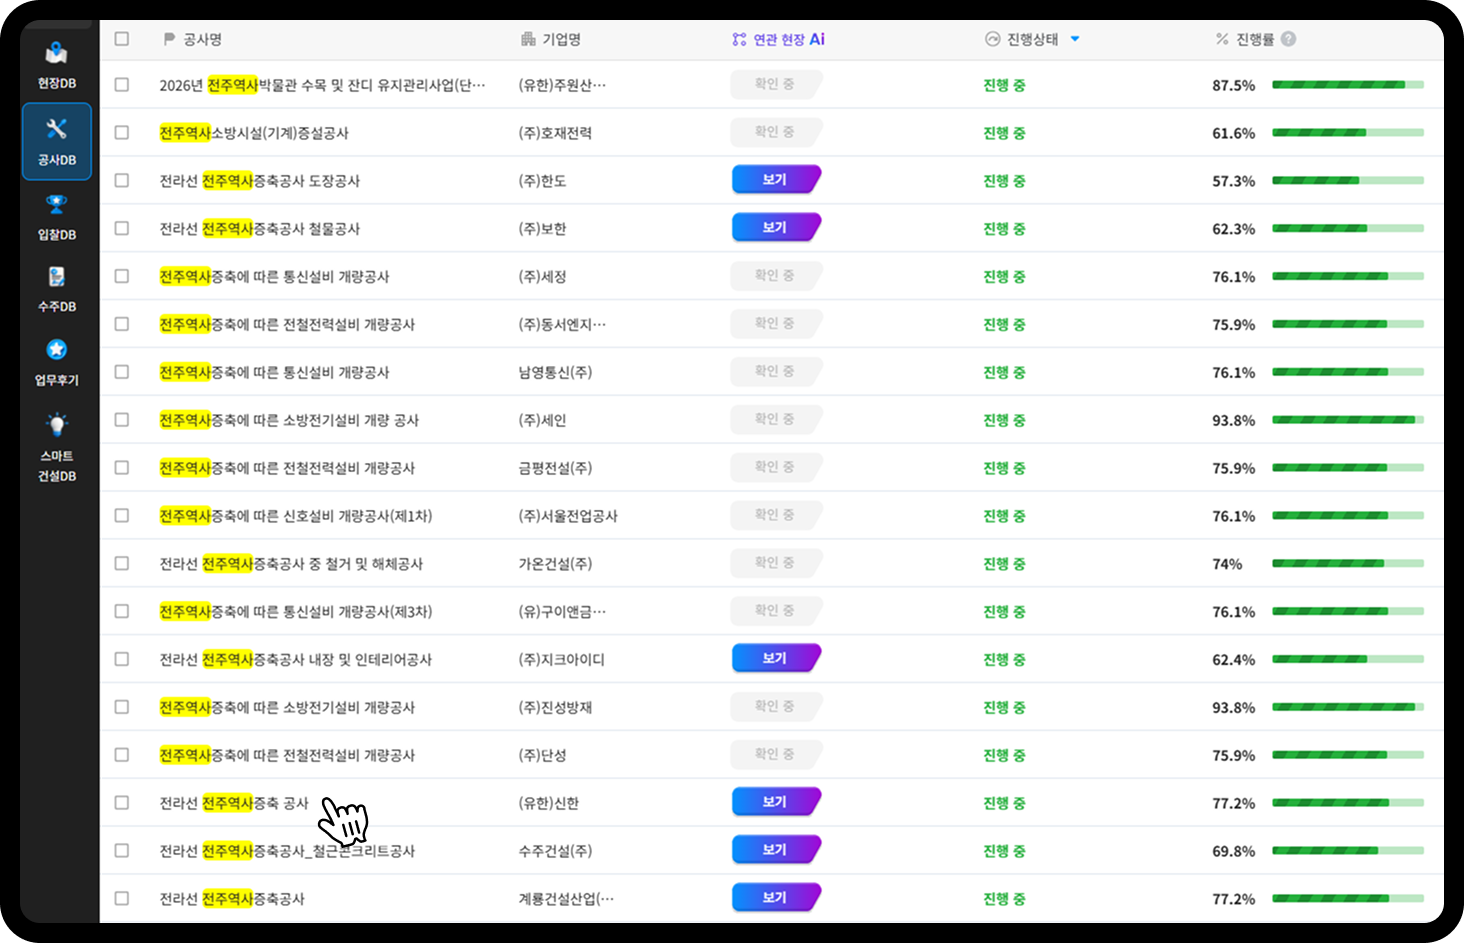Click 진행 중 status for (주)진성방재 row
The image size is (1464, 943).
1004,707
